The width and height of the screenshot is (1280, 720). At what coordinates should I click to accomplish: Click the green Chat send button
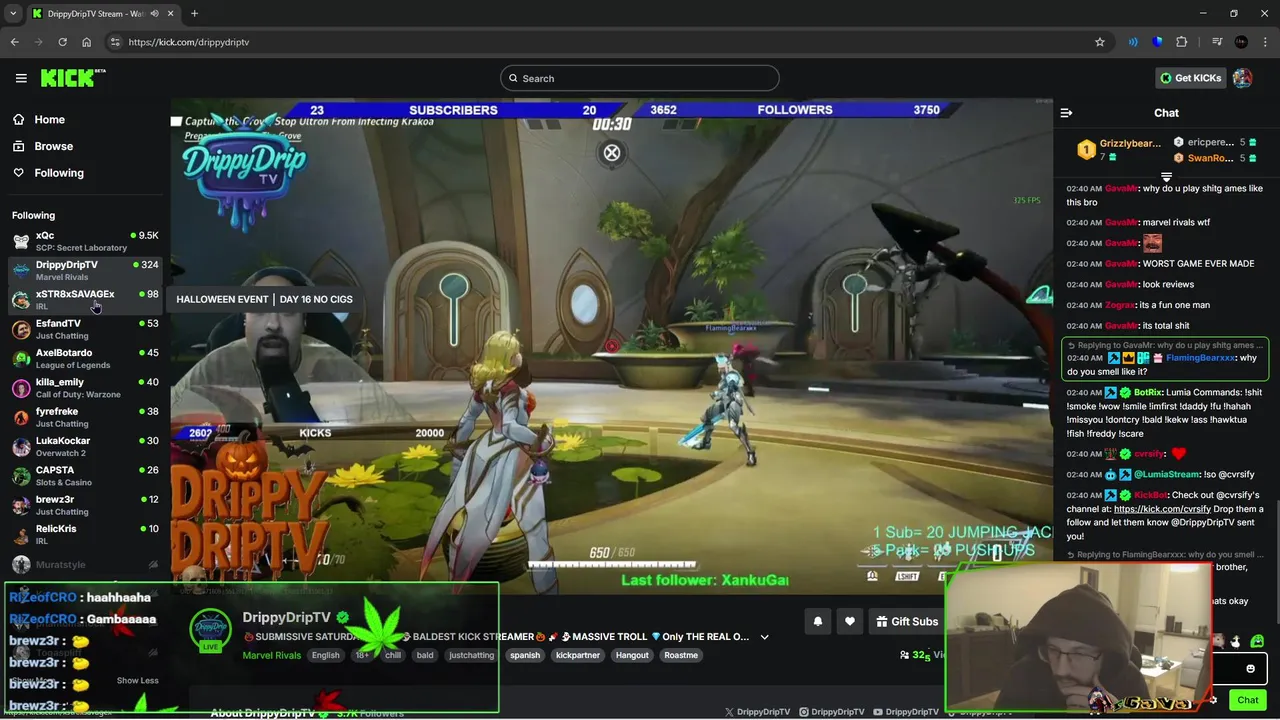(1247, 700)
